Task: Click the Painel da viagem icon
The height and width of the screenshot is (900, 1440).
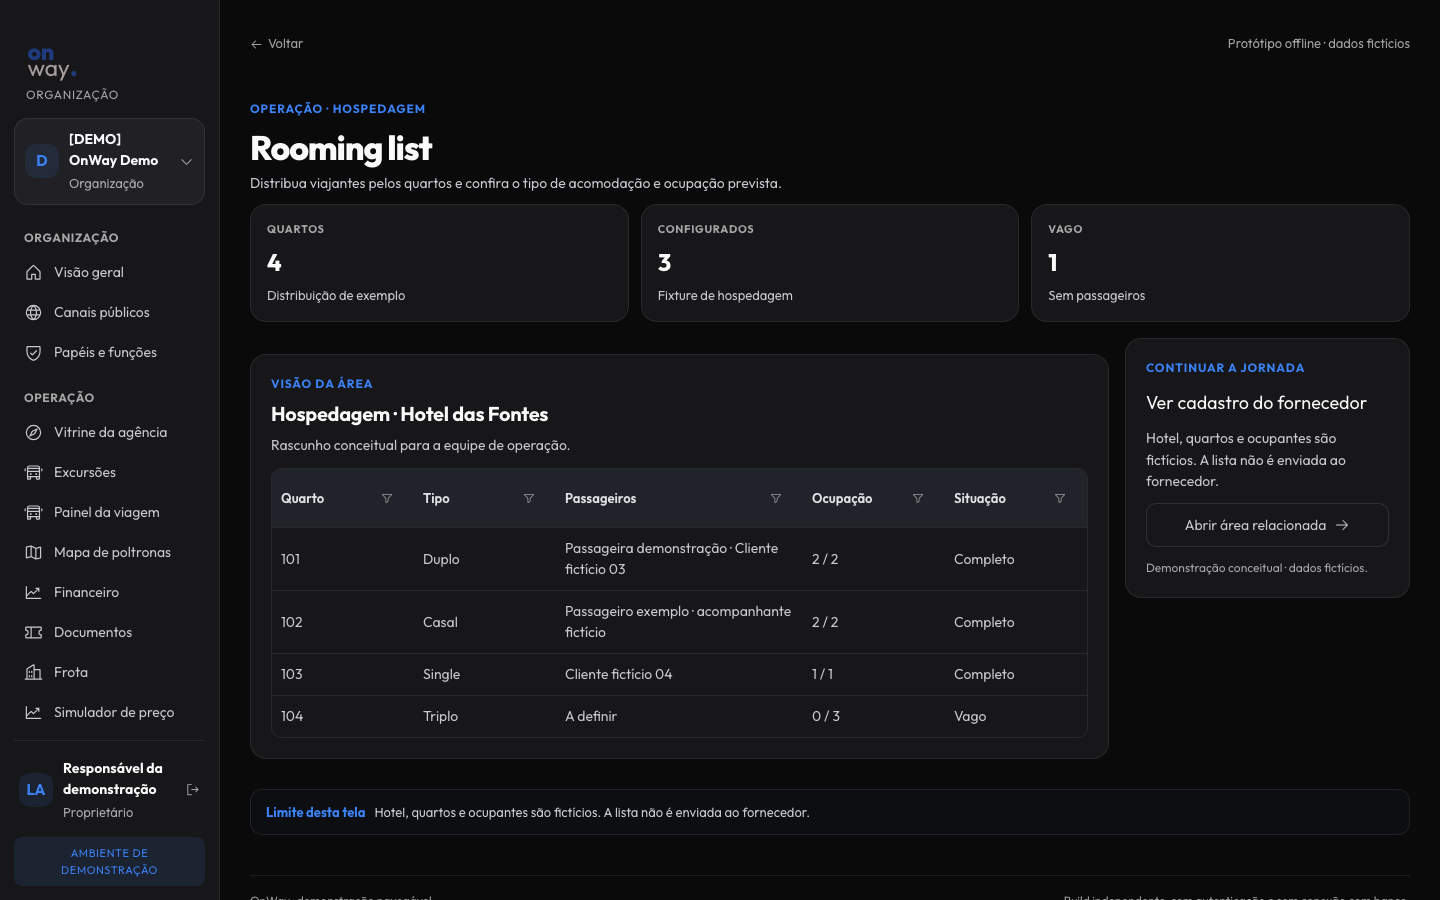Action: 33,512
